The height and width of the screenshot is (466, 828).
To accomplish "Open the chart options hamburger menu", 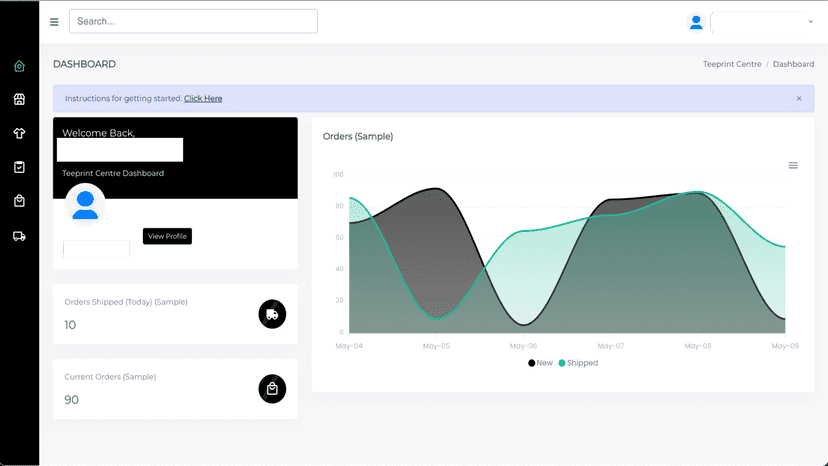I will (x=793, y=165).
